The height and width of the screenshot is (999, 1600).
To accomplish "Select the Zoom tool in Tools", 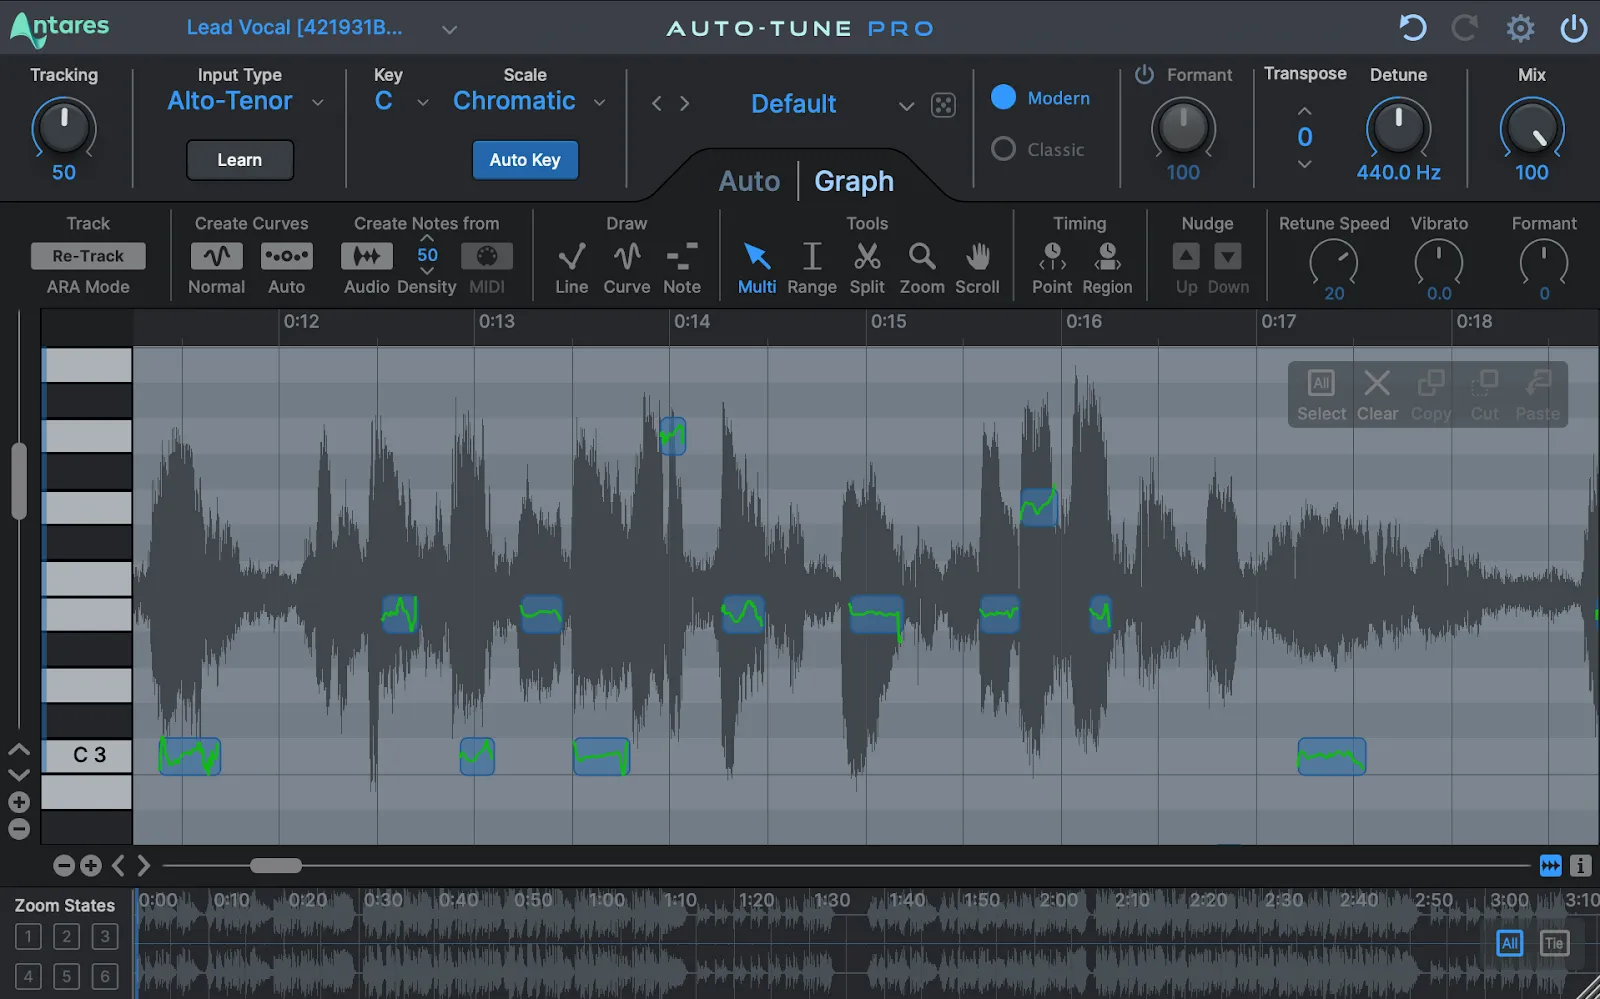I will click(x=921, y=263).
